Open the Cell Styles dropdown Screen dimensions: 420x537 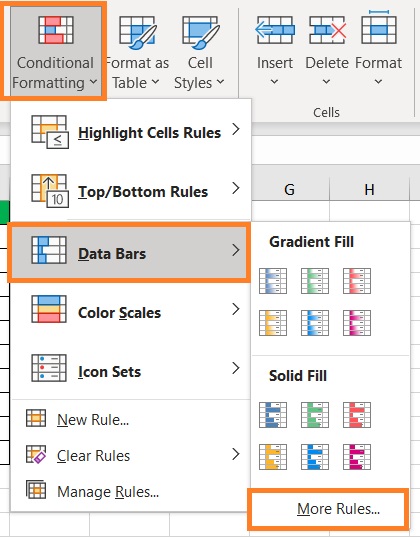199,51
